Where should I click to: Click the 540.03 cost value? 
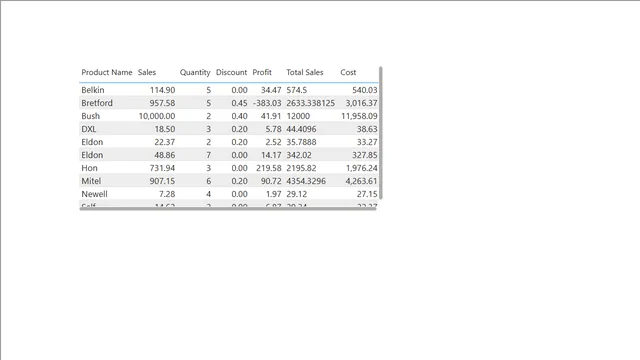click(x=365, y=90)
